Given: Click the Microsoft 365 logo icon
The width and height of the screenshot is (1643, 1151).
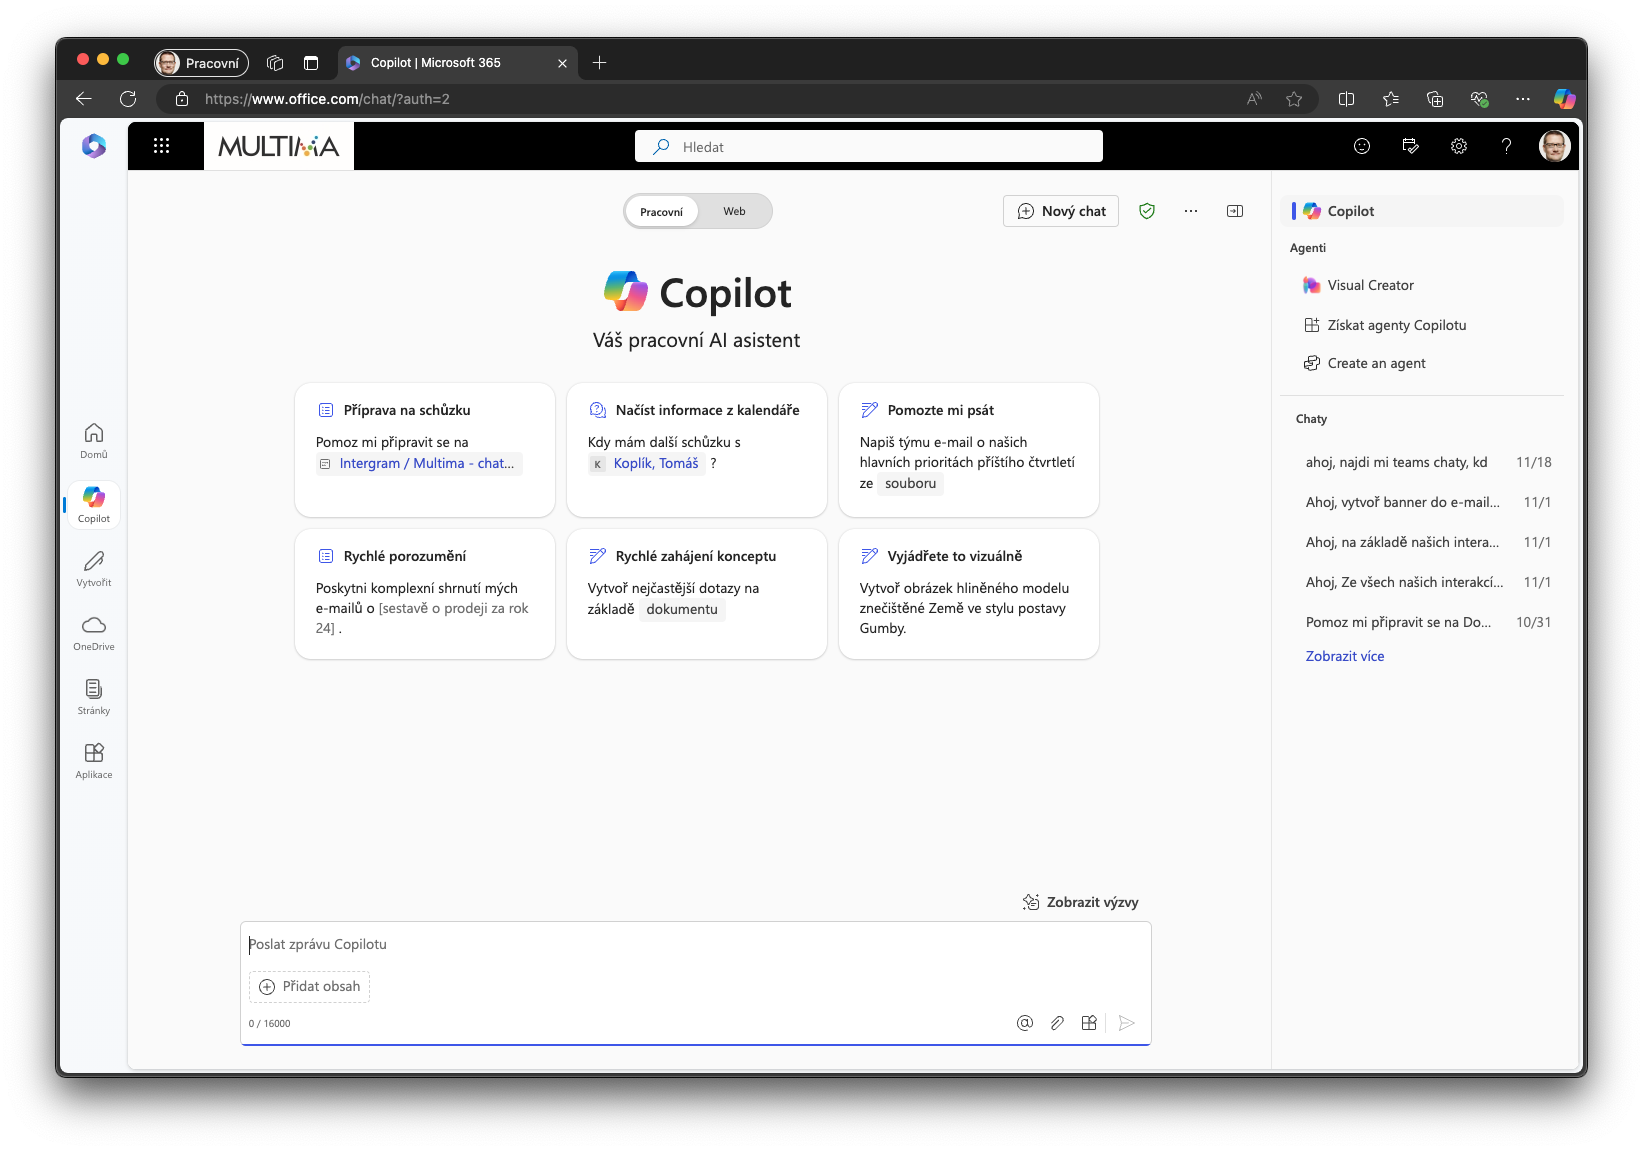Looking at the screenshot, I should point(94,146).
